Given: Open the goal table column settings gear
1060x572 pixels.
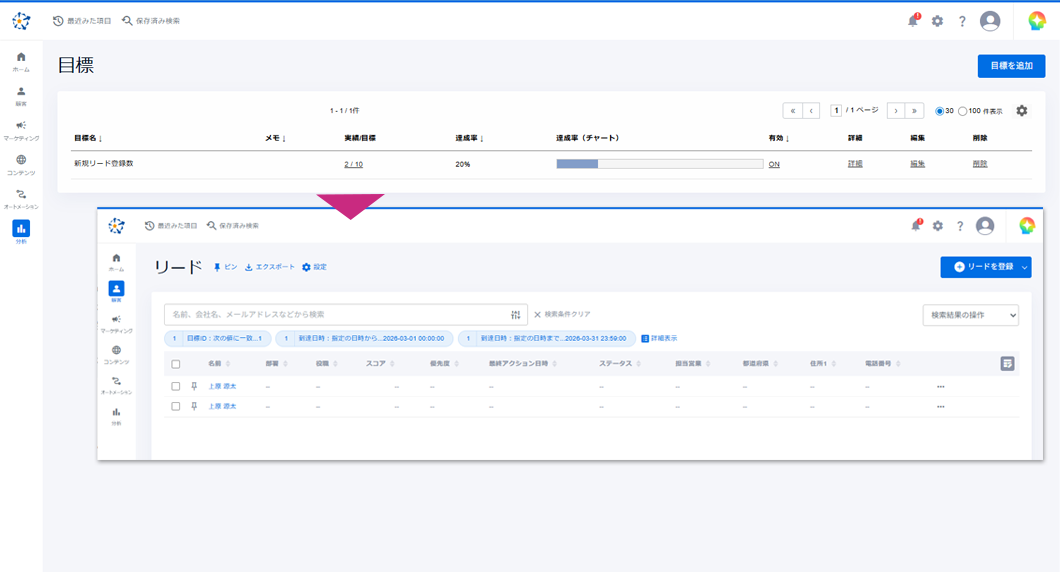Looking at the screenshot, I should pos(1021,111).
